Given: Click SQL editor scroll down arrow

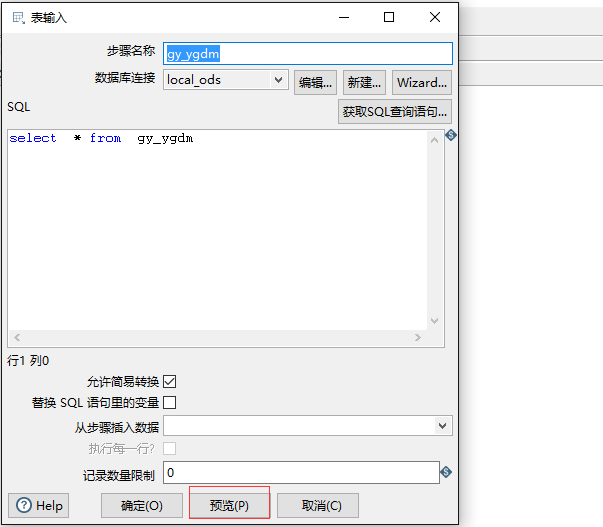Looking at the screenshot, I should pyautogui.click(x=435, y=320).
